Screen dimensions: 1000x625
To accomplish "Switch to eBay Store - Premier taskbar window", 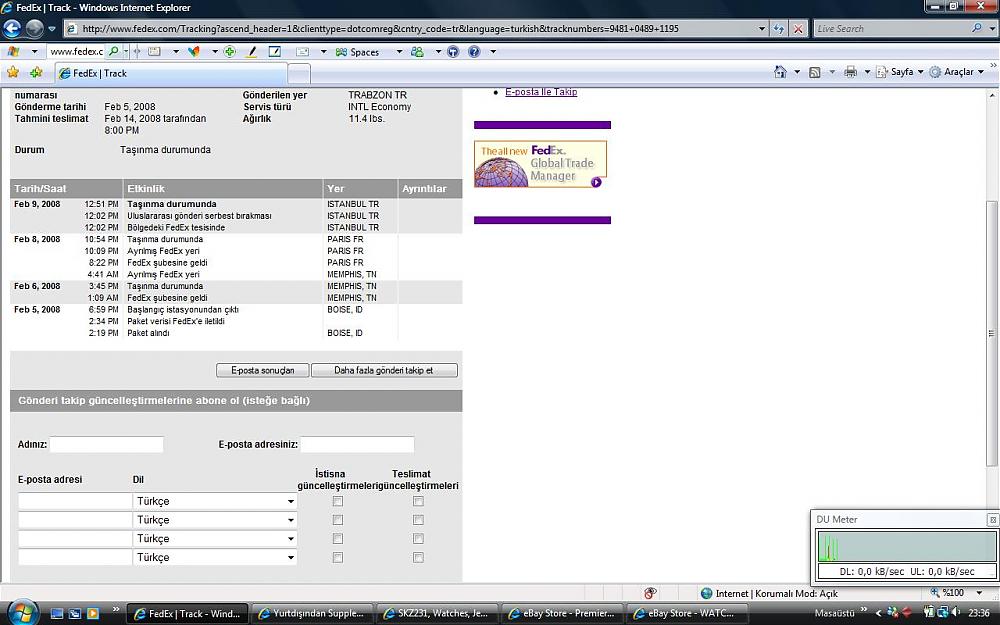I will click(x=562, y=614).
